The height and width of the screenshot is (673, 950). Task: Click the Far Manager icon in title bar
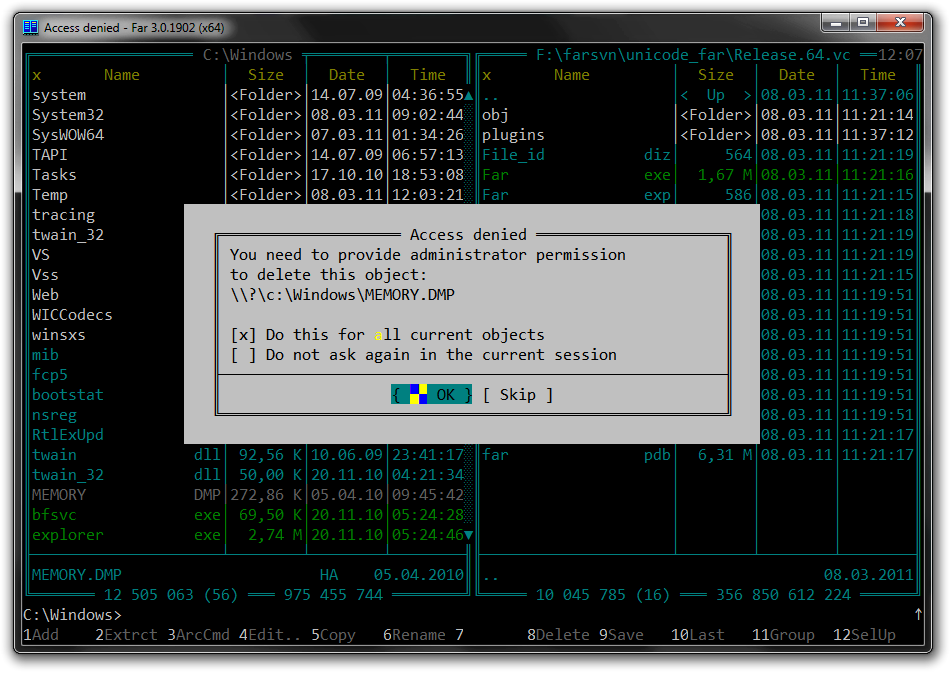click(x=31, y=28)
